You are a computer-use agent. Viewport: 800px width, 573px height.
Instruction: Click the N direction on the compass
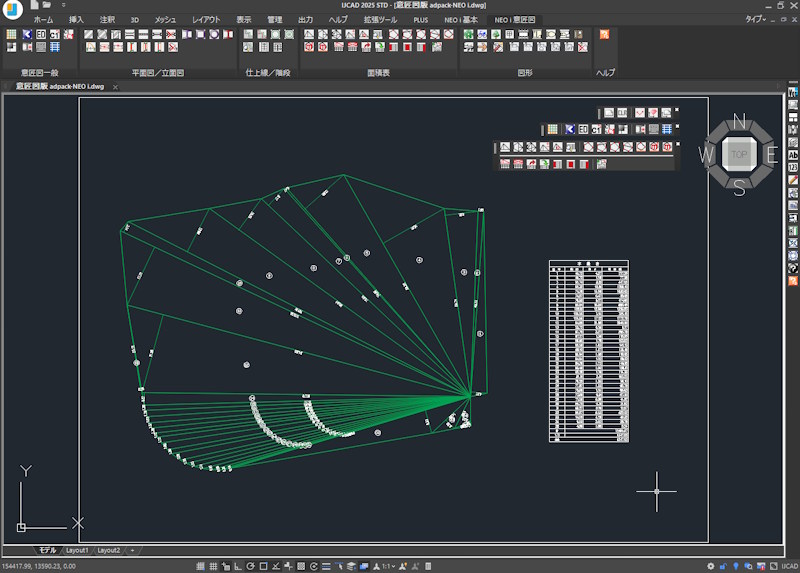(x=739, y=121)
